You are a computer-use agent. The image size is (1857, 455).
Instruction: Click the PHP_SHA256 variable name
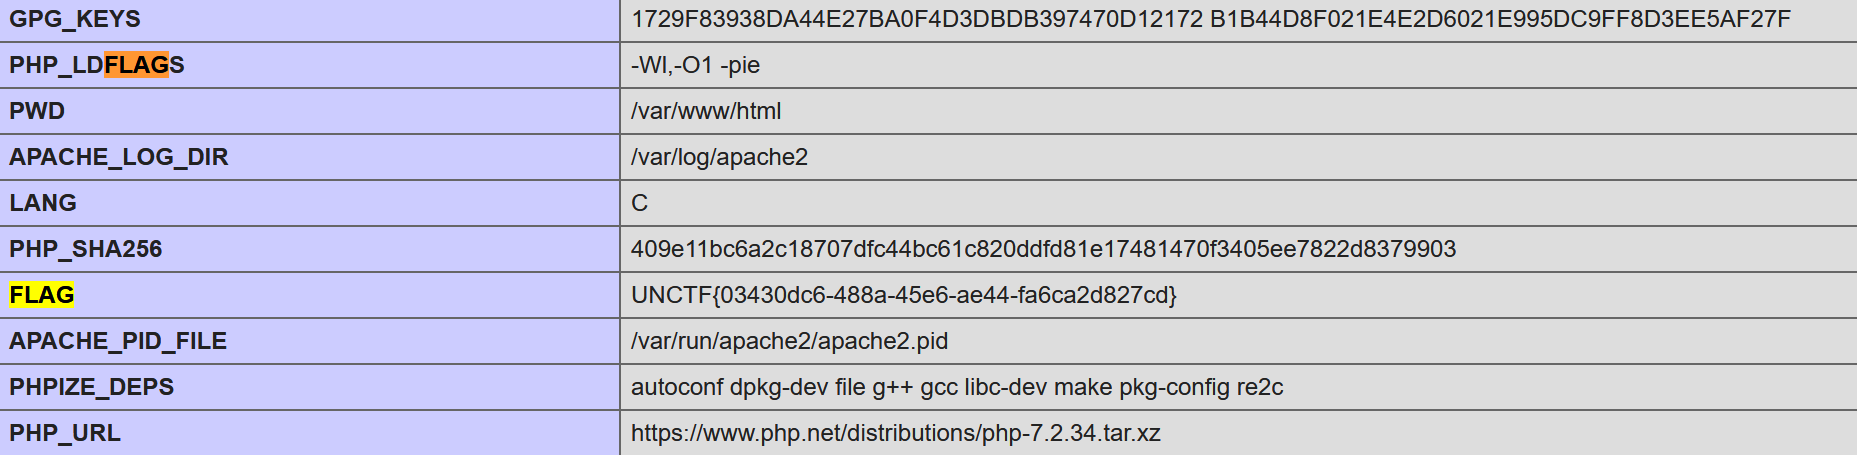tap(86, 249)
